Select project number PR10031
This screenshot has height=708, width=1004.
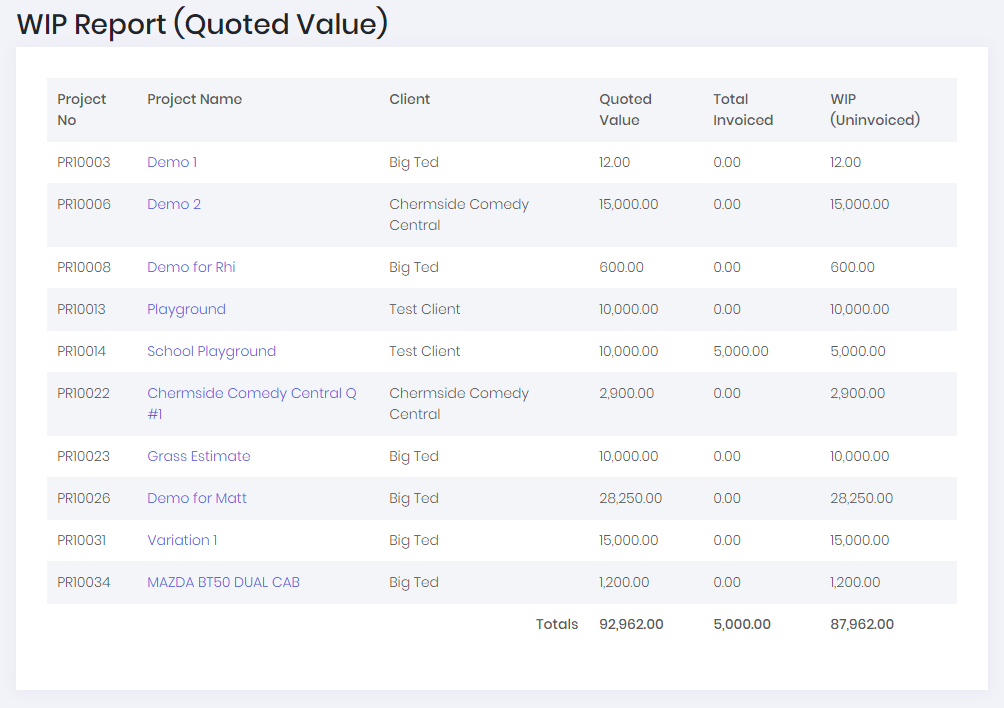(x=81, y=540)
